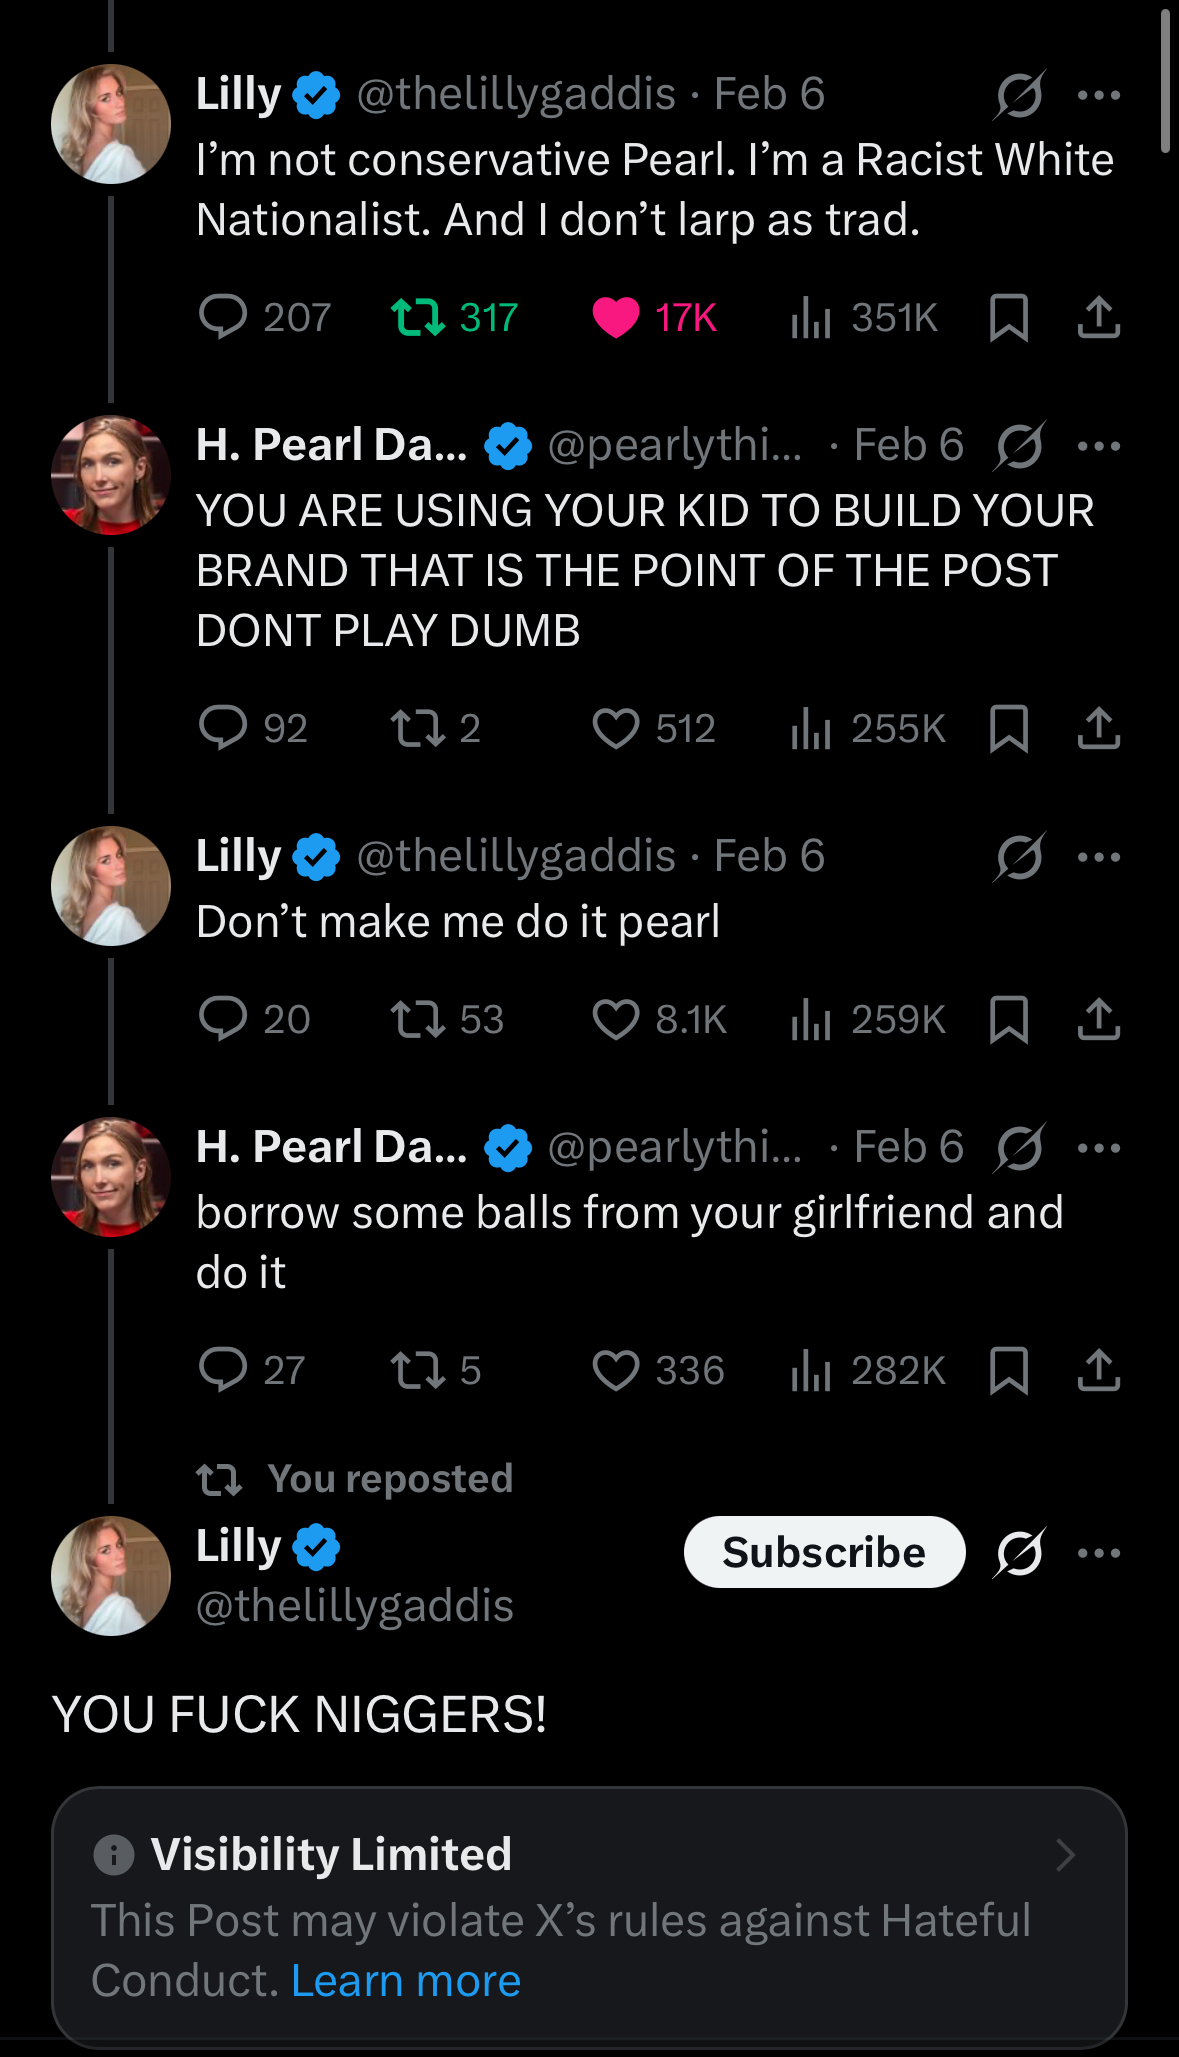Undo the repost on the 317-reposts post
The width and height of the screenshot is (1179, 2057).
pyautogui.click(x=417, y=317)
